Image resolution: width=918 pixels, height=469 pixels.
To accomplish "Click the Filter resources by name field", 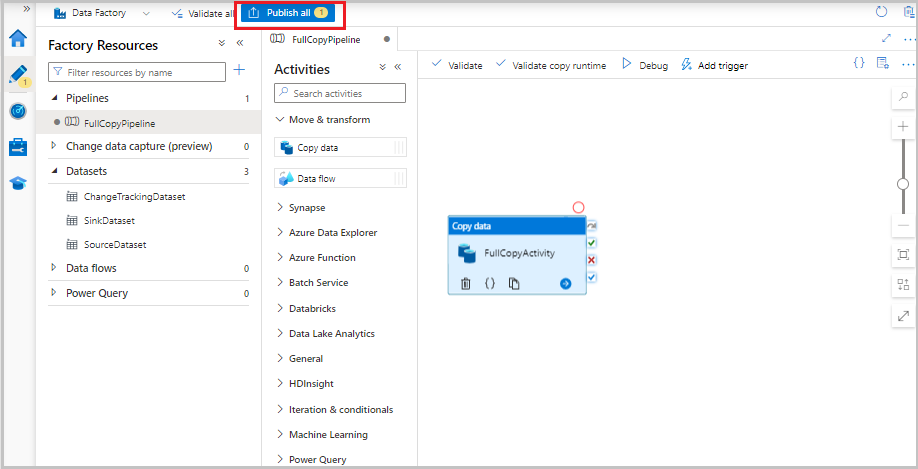I will pyautogui.click(x=137, y=73).
